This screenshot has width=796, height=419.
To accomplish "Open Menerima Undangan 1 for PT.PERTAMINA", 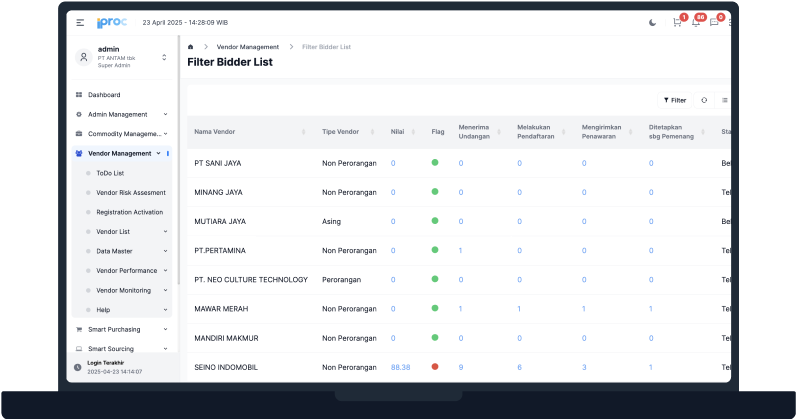I will point(460,250).
